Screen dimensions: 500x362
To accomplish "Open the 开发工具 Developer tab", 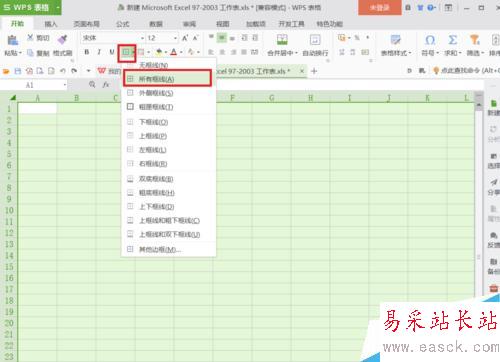I will (291, 24).
